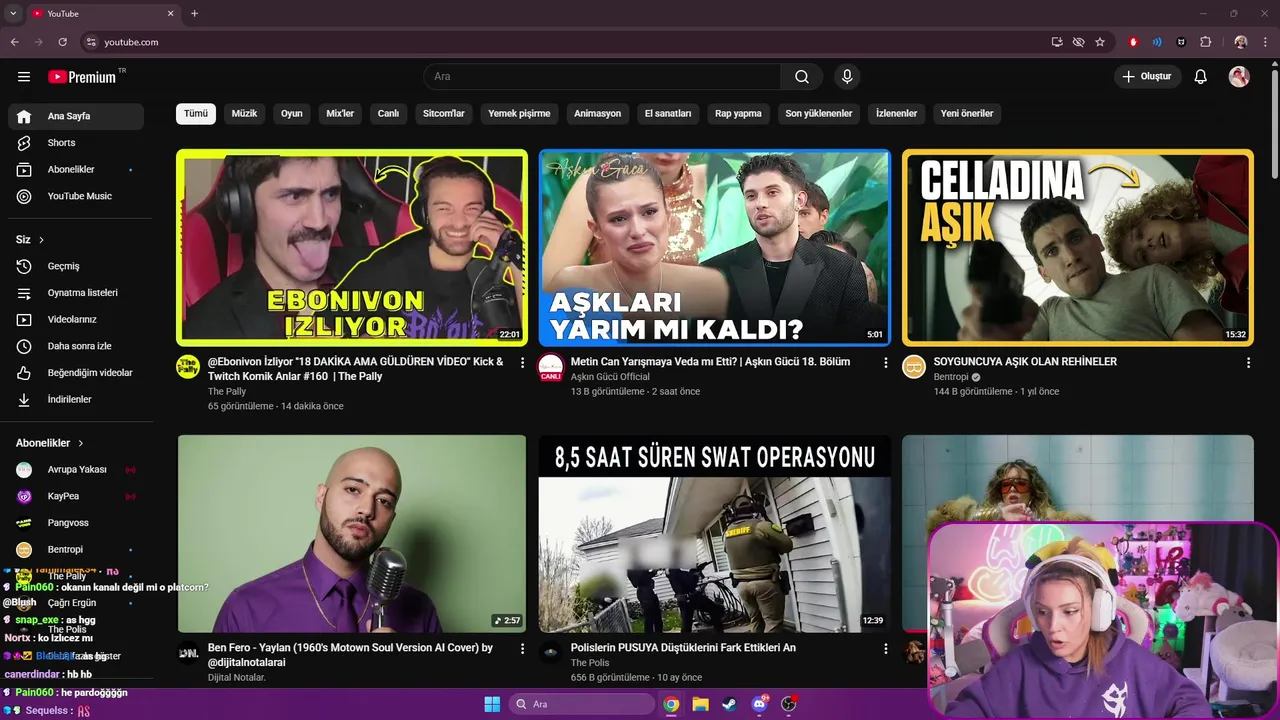This screenshot has height=720, width=1280.
Task: Click Bentropi channel avatar under video
Action: pos(914,366)
